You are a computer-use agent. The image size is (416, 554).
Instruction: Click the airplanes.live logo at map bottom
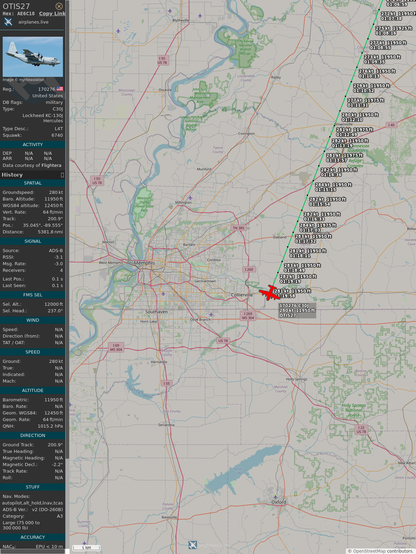[193, 544]
